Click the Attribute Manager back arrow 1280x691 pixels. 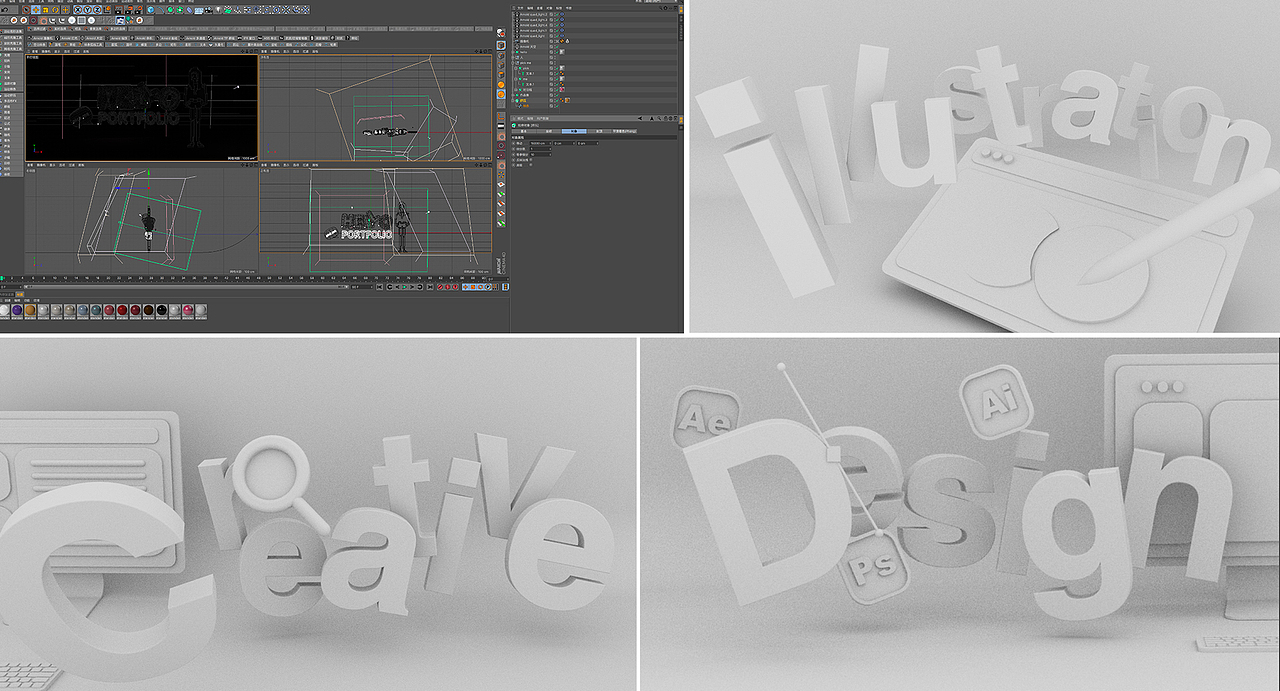(640, 118)
